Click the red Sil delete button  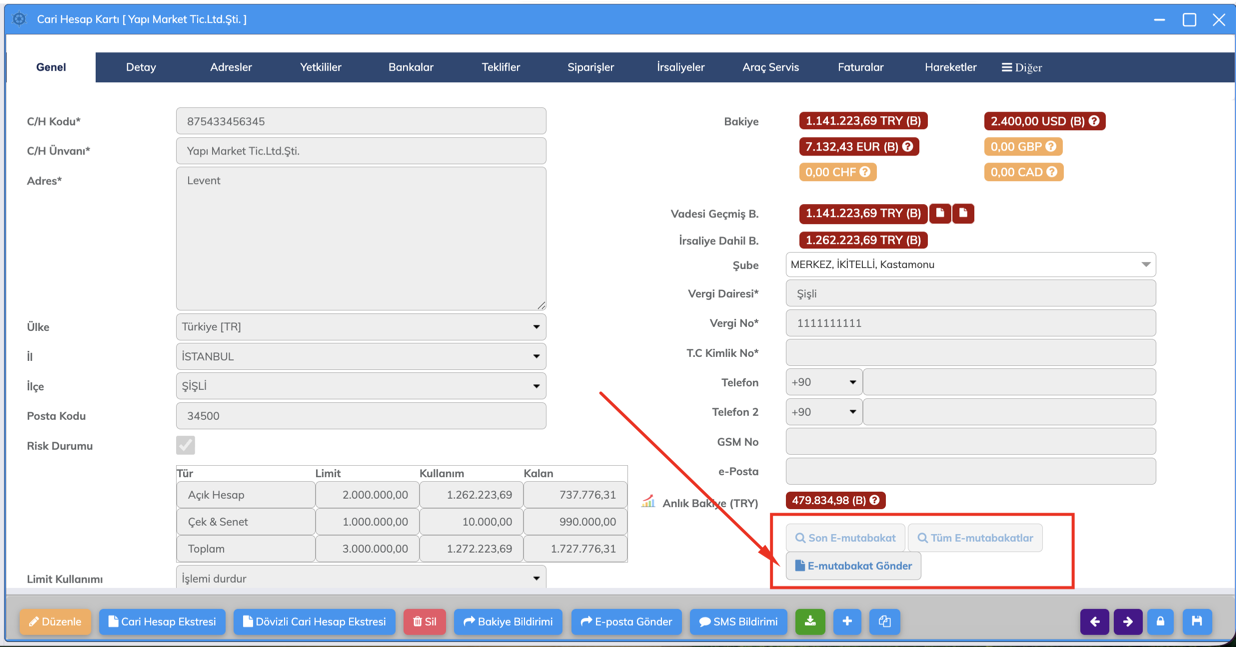425,622
